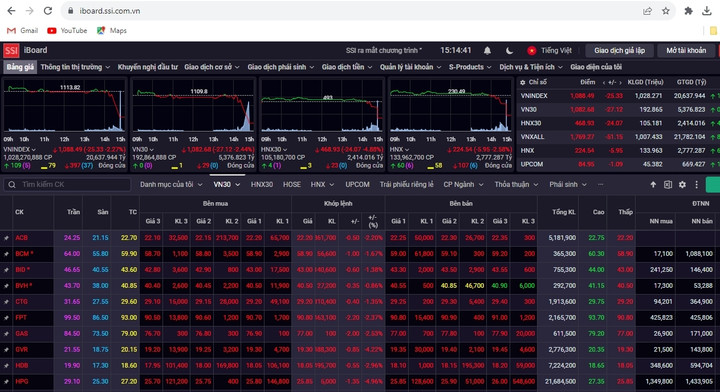Pin the GVR stock row

6,350
